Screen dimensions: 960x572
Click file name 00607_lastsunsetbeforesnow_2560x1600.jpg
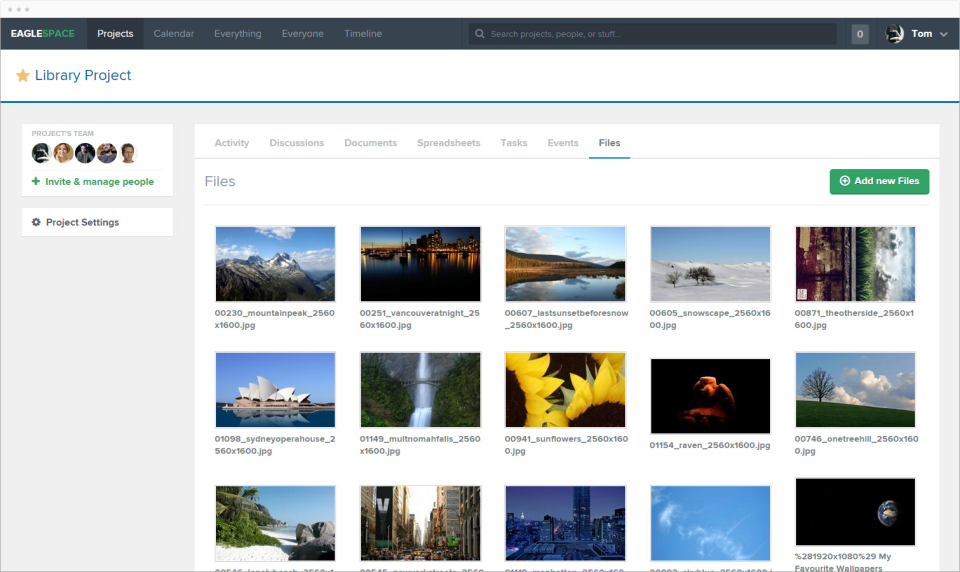coord(566,319)
